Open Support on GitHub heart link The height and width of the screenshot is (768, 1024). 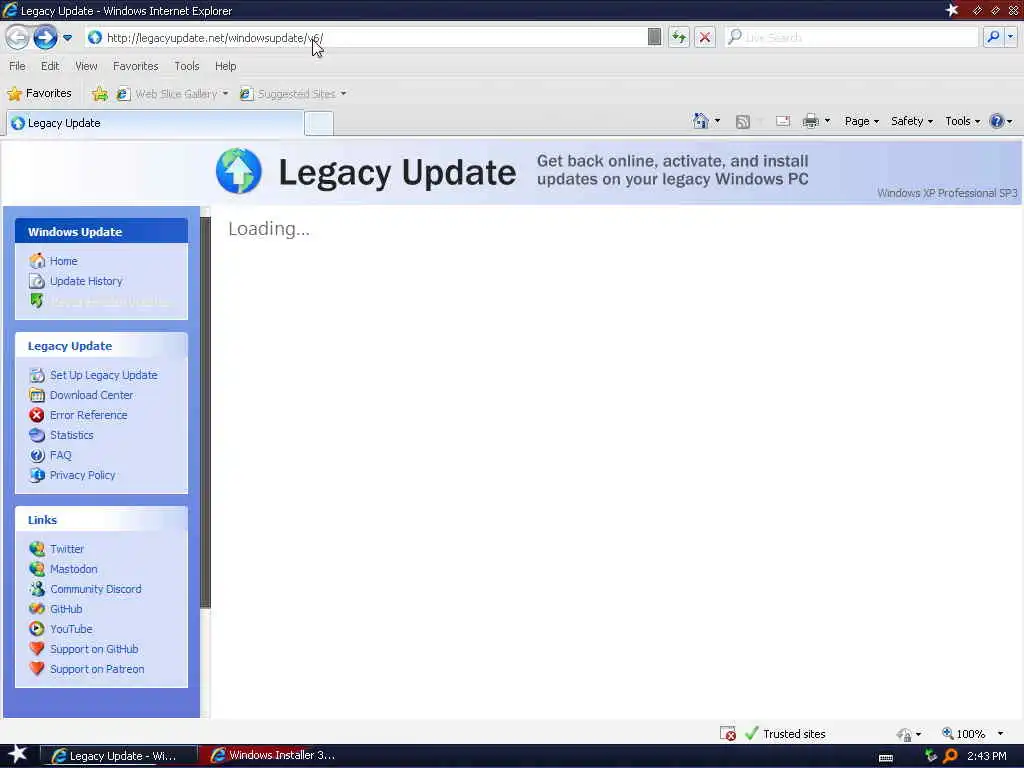[x=94, y=649]
